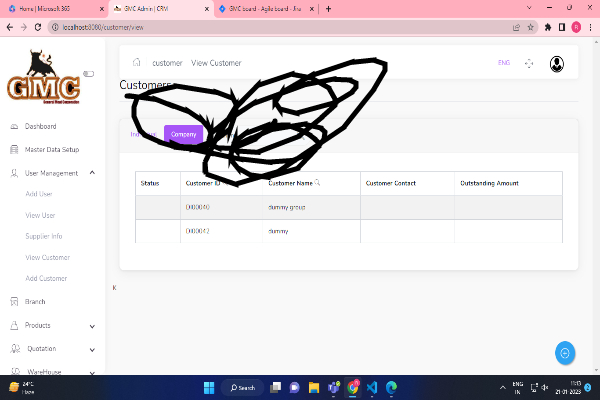Switch to the Company tab
Image resolution: width=600 pixels, height=400 pixels.
[184, 134]
